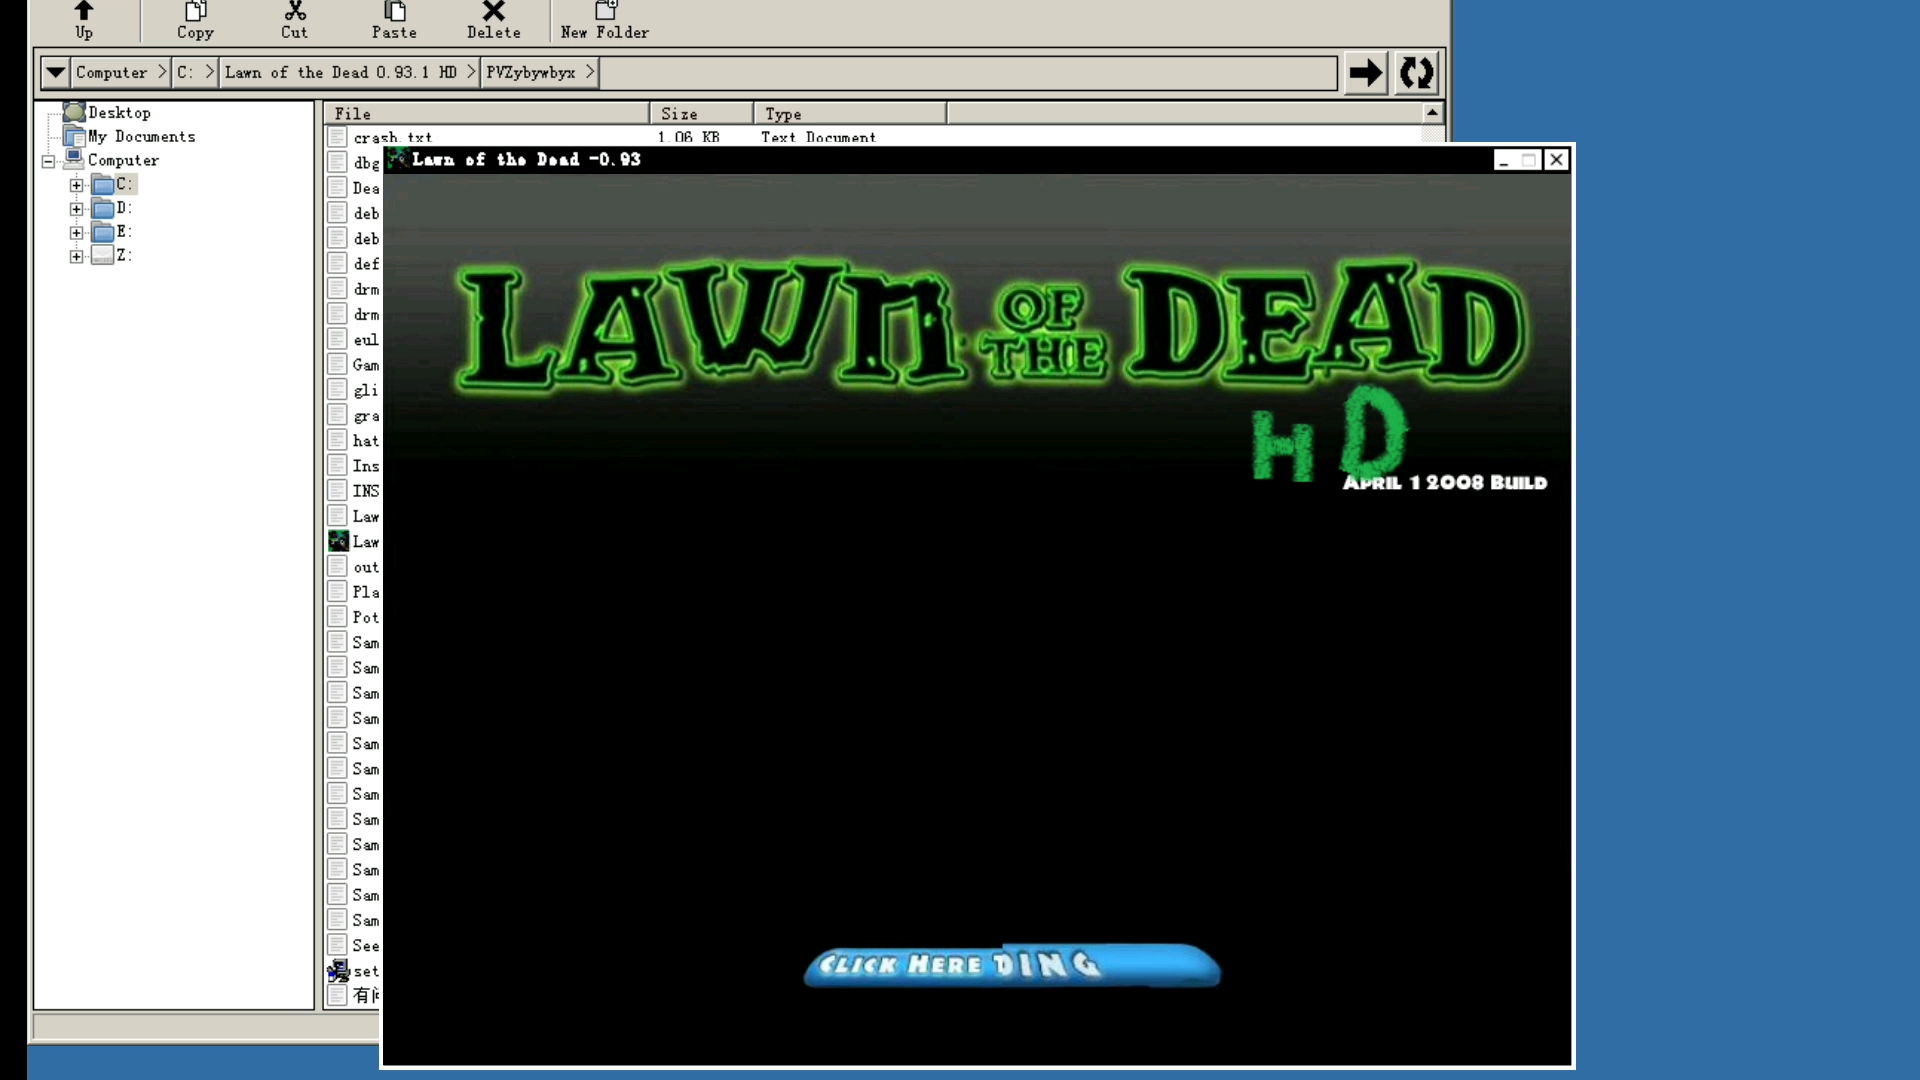Image resolution: width=1920 pixels, height=1080 pixels.
Task: Expand the D: drive tree item
Action: point(75,207)
